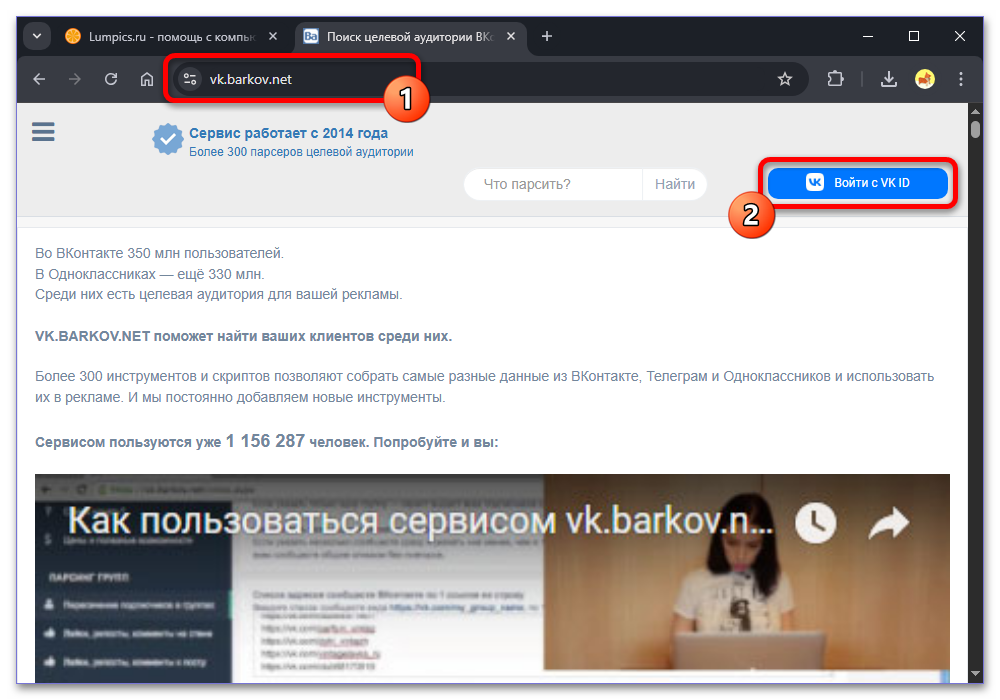
Task: Maximize the browser window
Action: tap(913, 36)
